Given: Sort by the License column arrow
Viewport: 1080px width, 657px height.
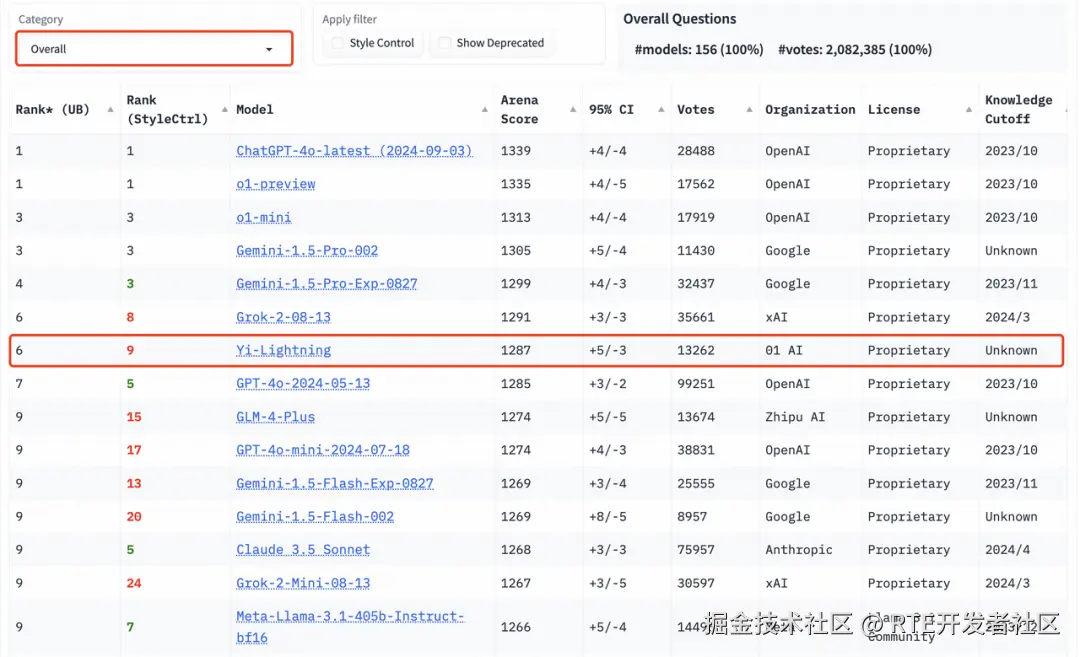Looking at the screenshot, I should (x=969, y=110).
